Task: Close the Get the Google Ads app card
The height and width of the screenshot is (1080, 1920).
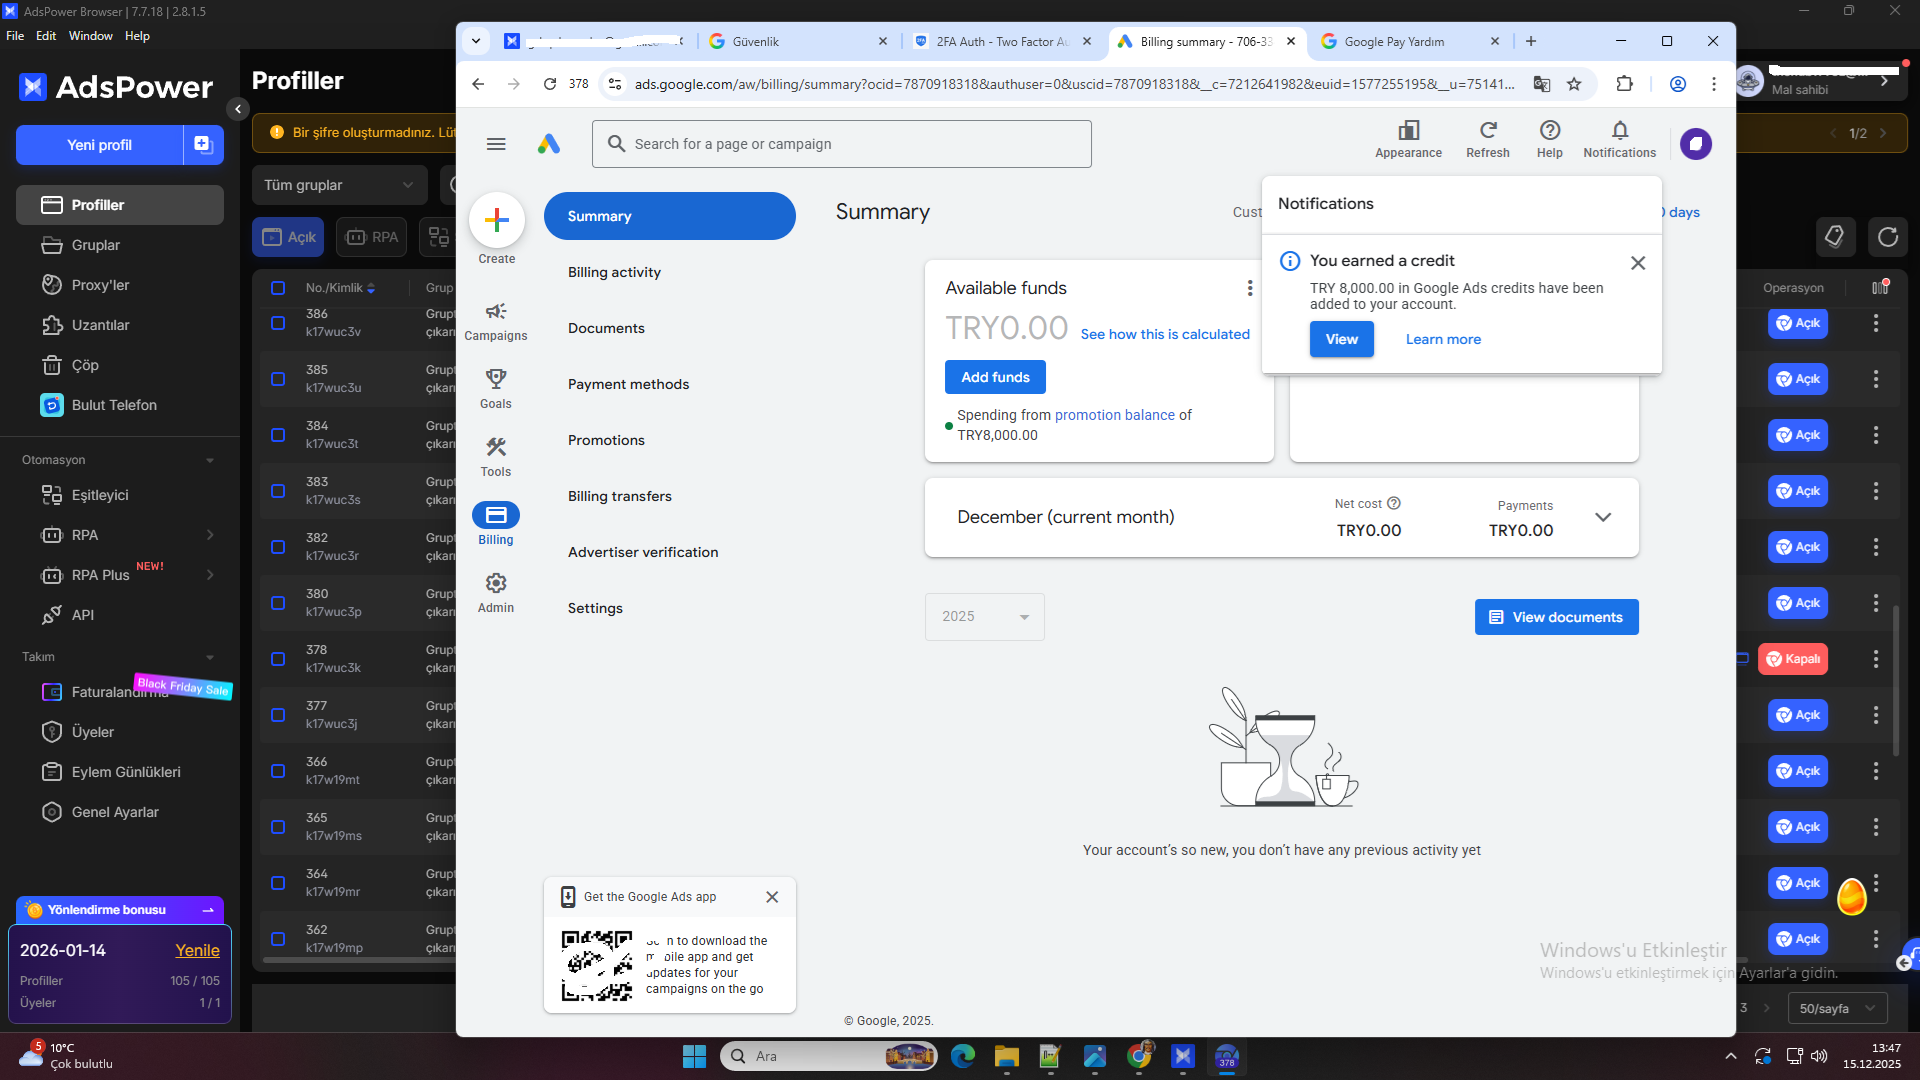Action: pyautogui.click(x=772, y=897)
